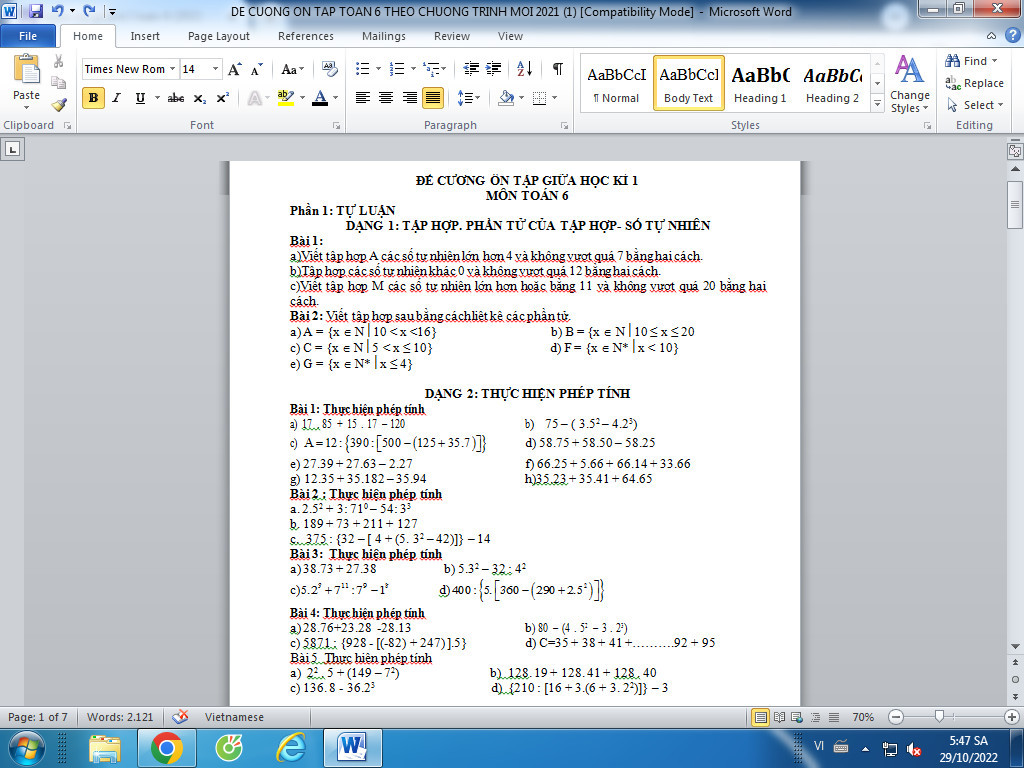Click the Clear Formatting icon

point(331,69)
